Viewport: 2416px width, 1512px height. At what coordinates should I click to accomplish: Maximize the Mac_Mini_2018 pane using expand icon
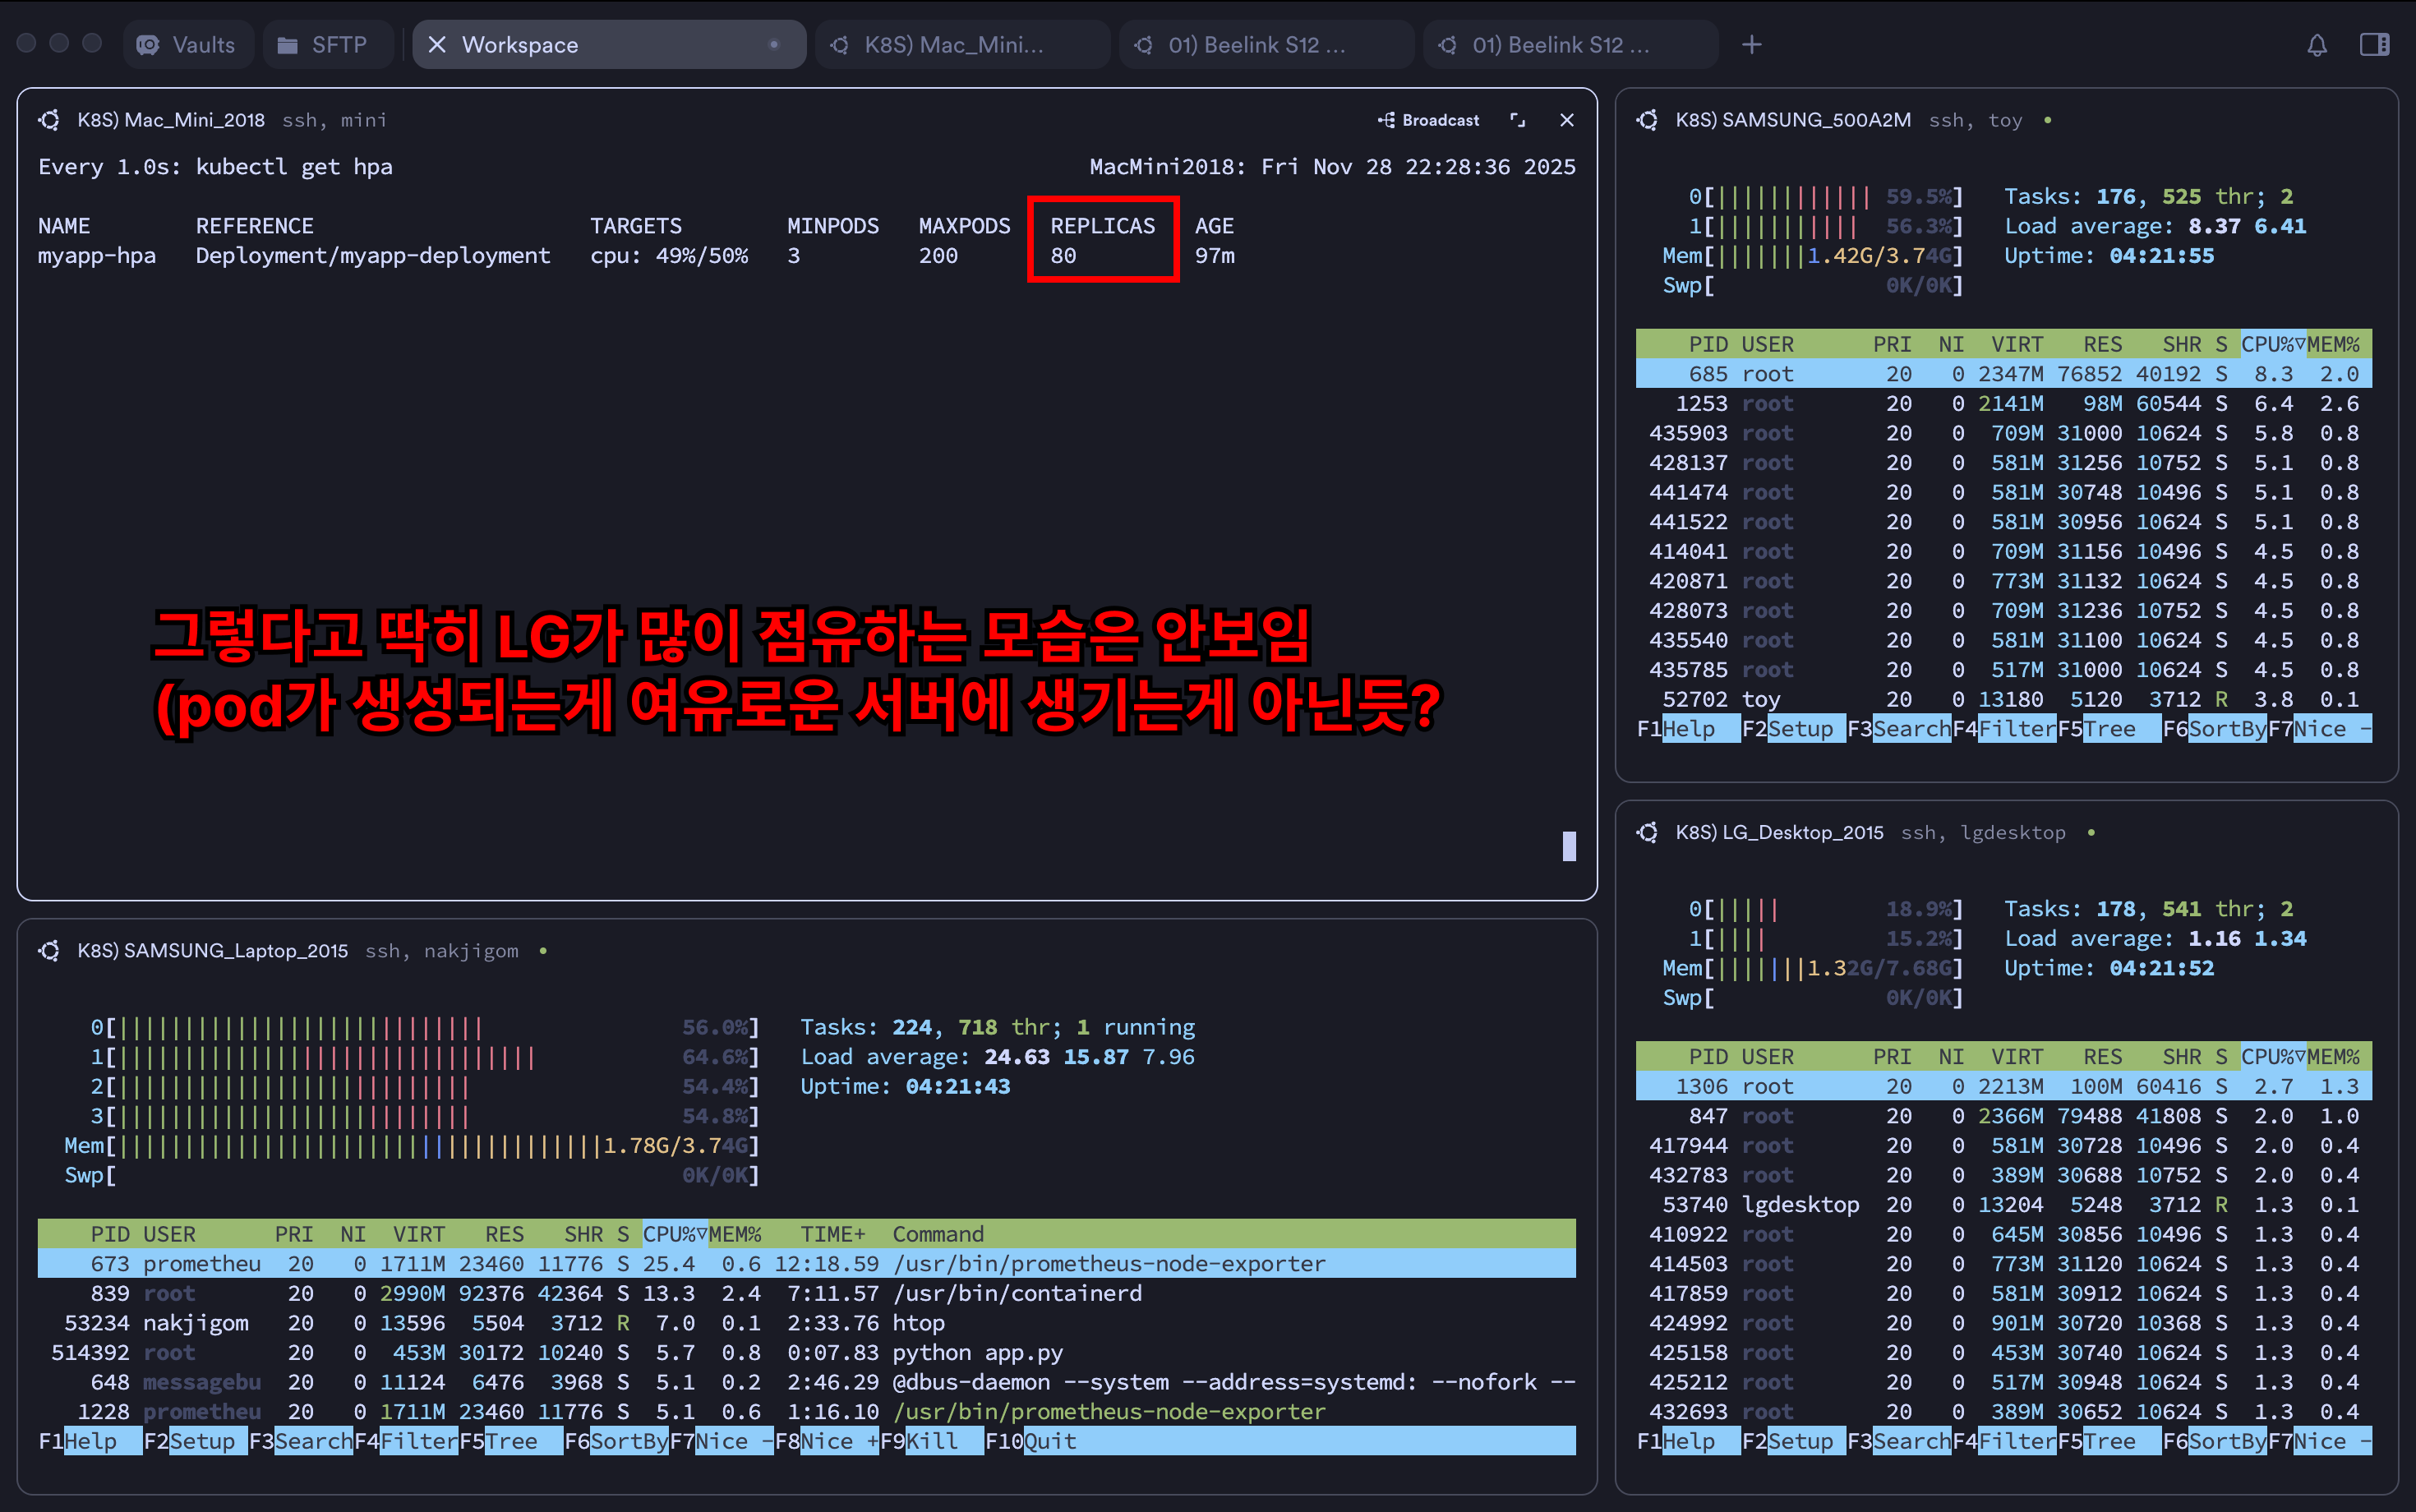(x=1517, y=120)
